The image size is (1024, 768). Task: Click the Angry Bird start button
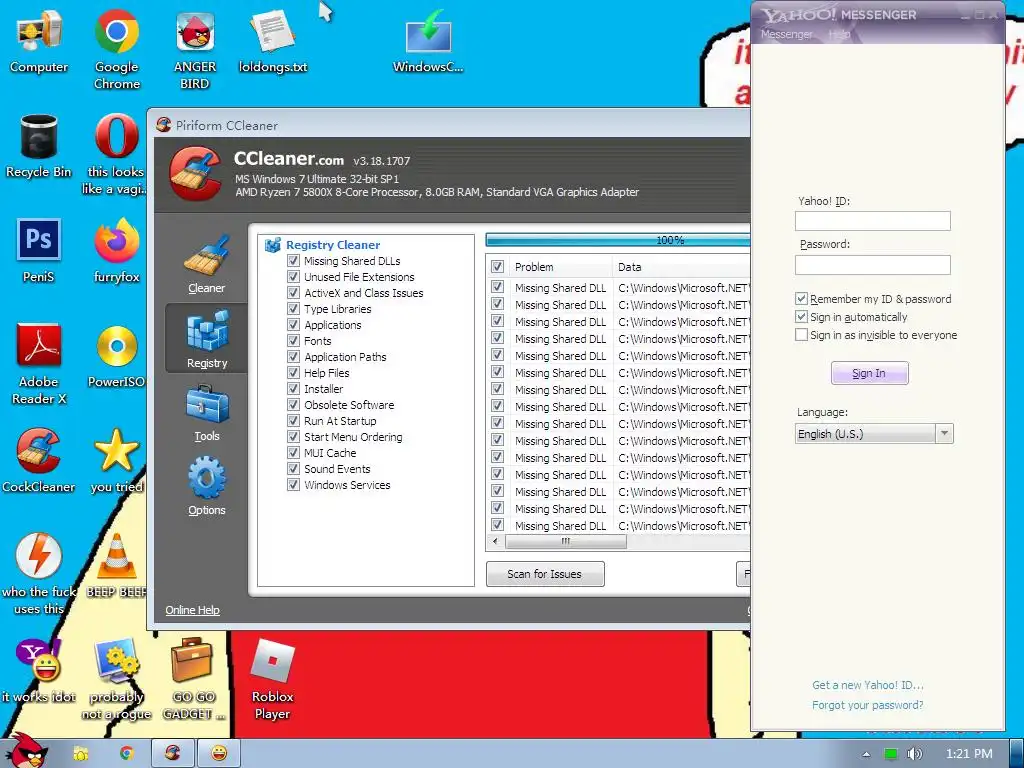(29, 752)
